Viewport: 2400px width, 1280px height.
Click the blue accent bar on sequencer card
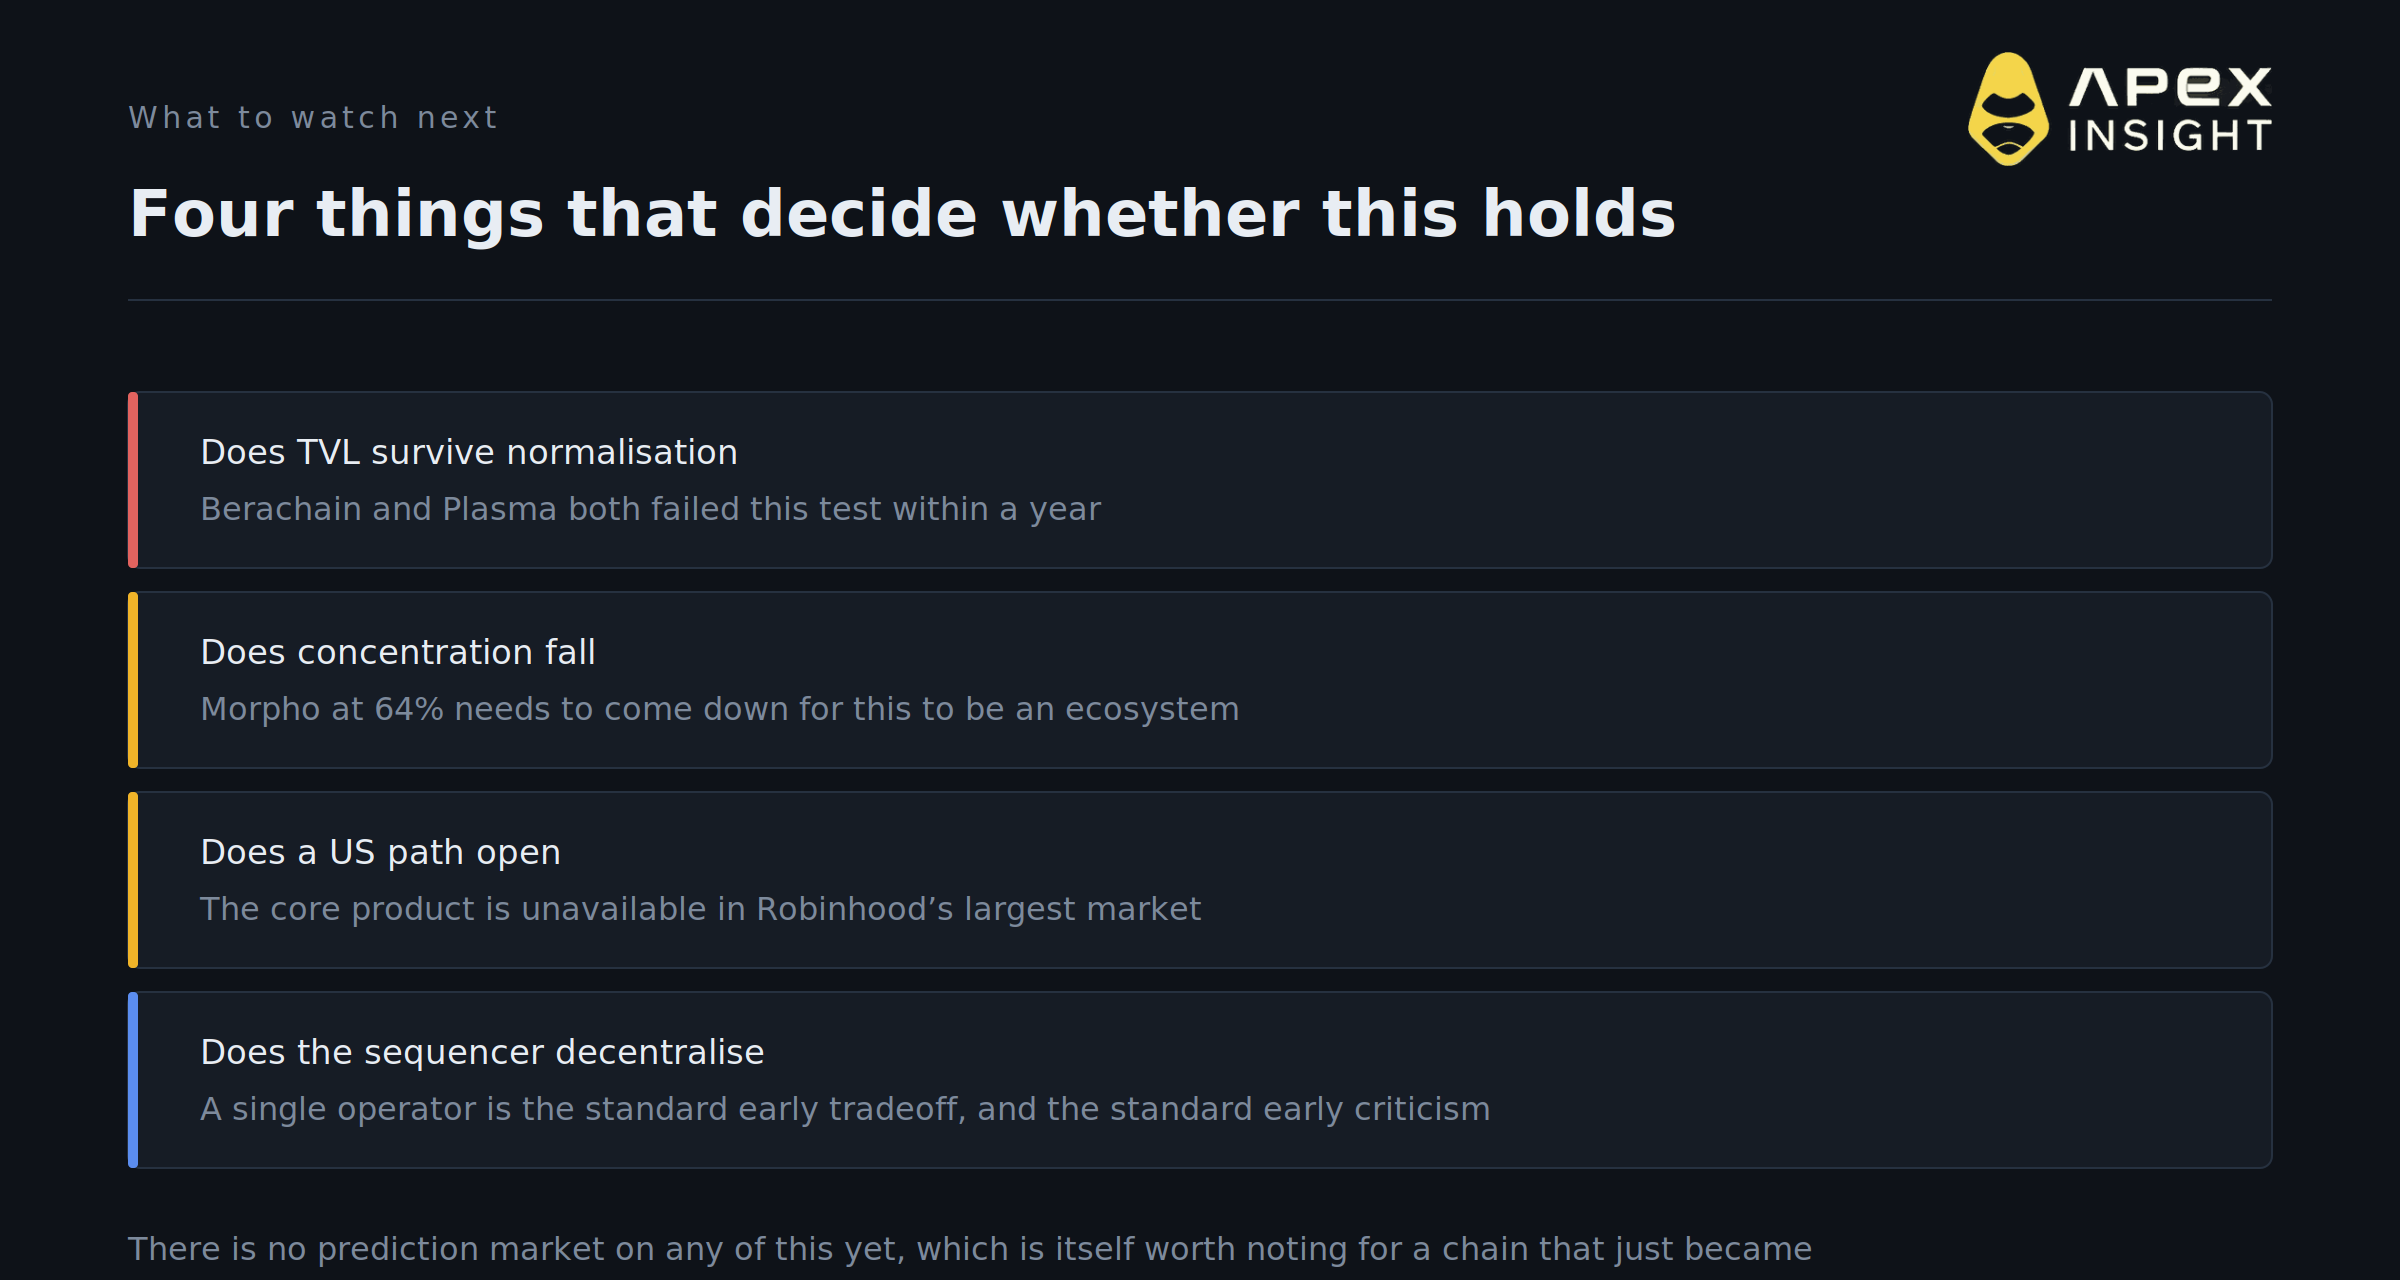point(133,1080)
